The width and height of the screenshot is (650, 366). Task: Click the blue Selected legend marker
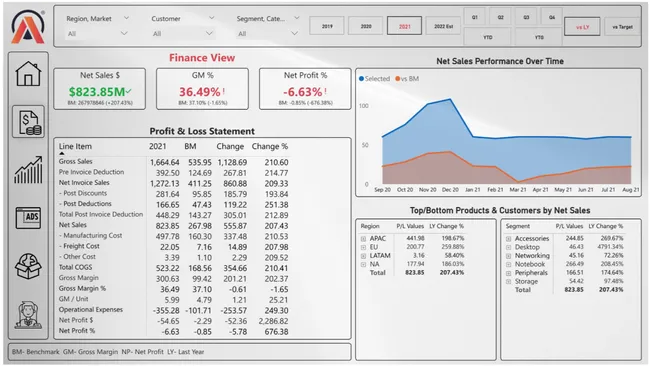361,78
